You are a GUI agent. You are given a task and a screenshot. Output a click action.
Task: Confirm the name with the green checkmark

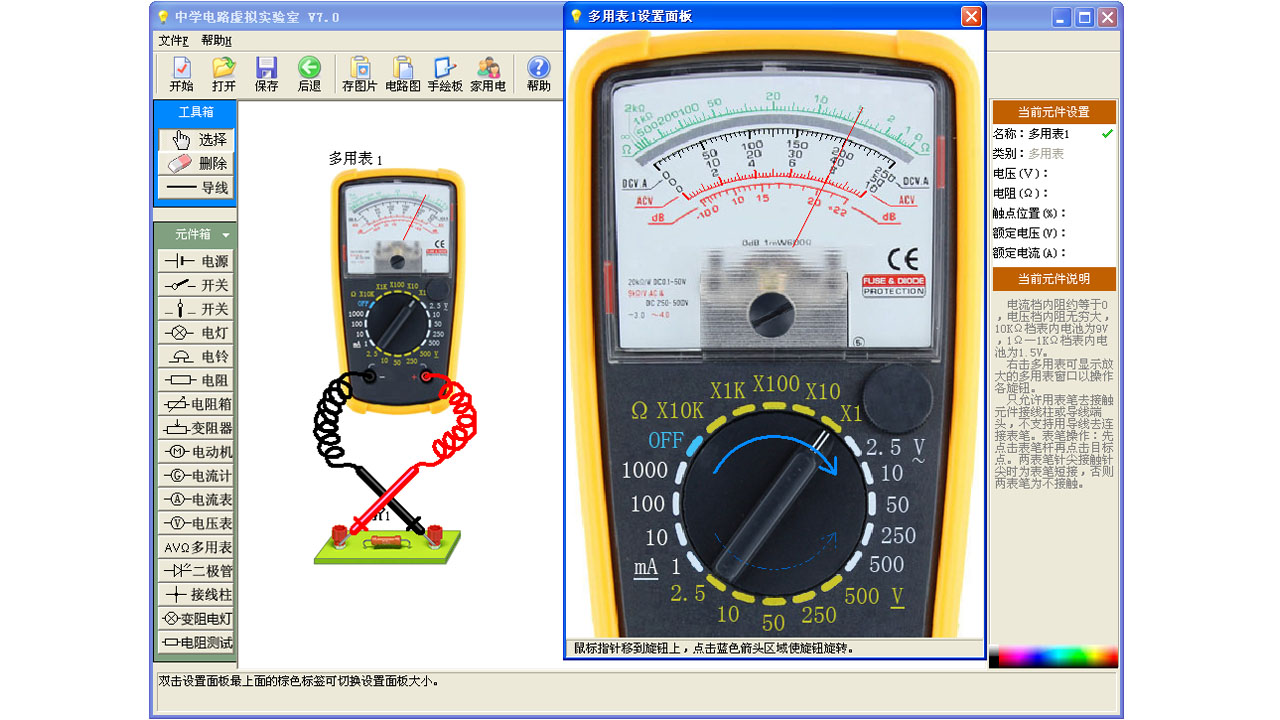click(1107, 134)
